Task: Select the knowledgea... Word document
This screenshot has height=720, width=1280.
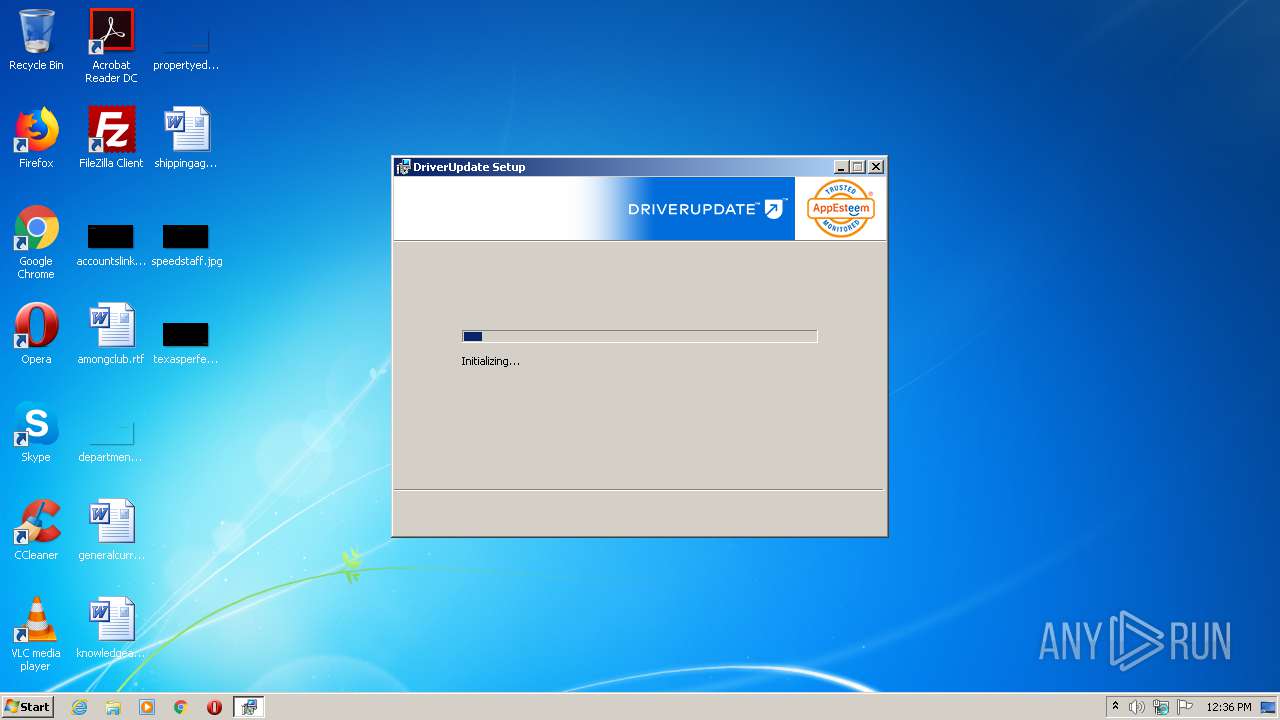Action: click(x=111, y=628)
